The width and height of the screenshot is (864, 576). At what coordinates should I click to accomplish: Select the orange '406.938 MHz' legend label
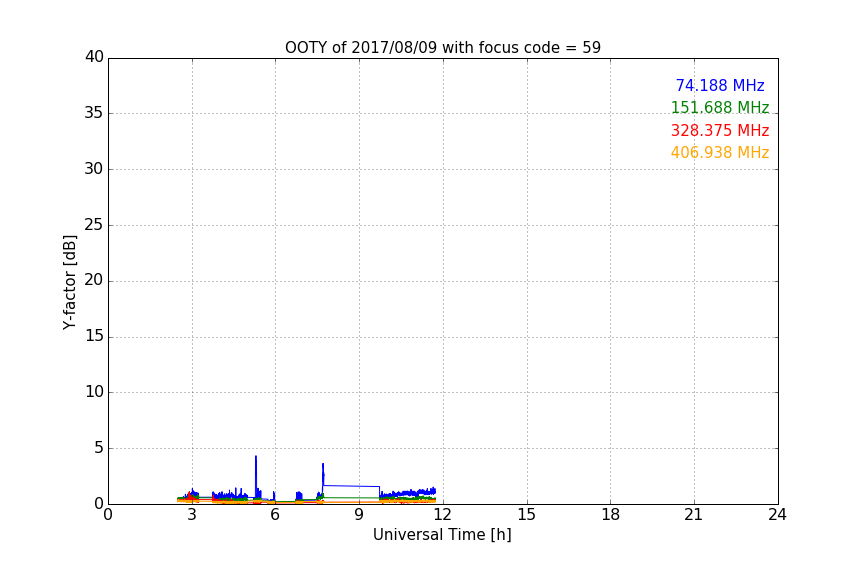coord(720,153)
